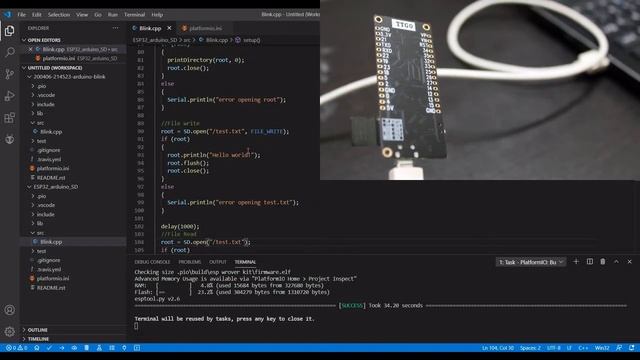Open the File menu
The width and height of the screenshot is (640, 360).
click(x=22, y=14)
